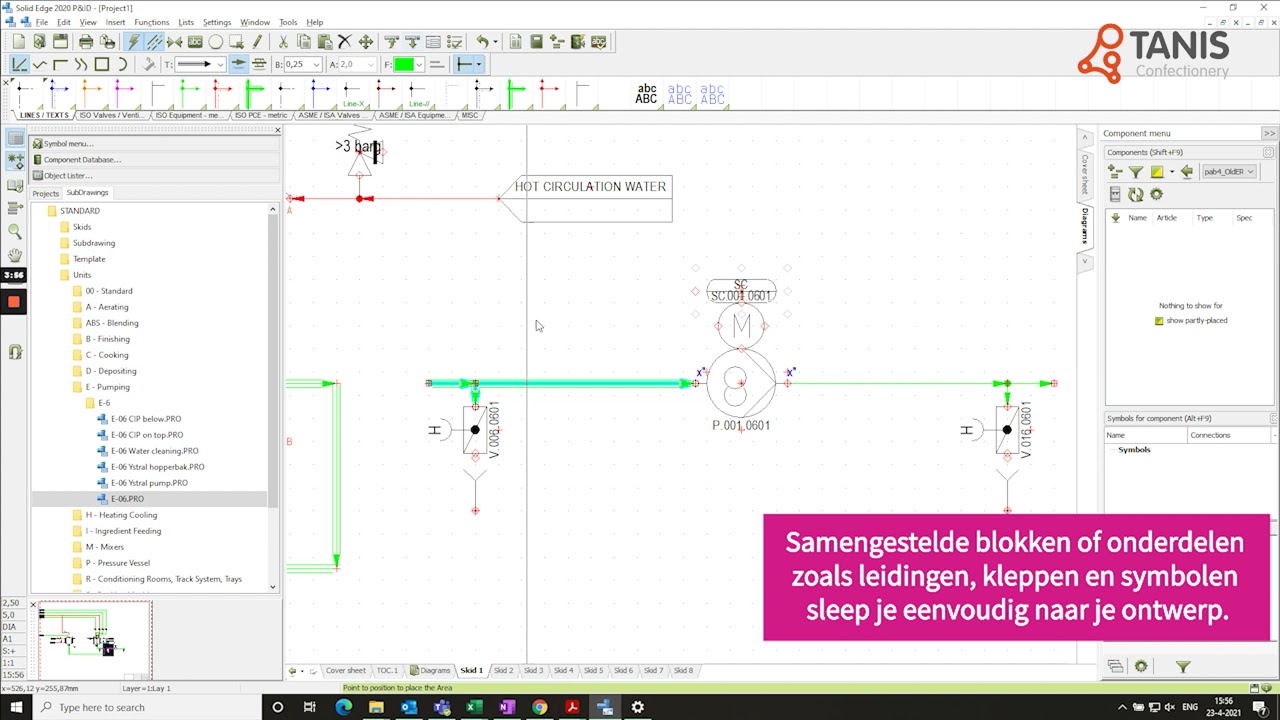
Task: Select the Rectangle line tool
Action: click(101, 64)
